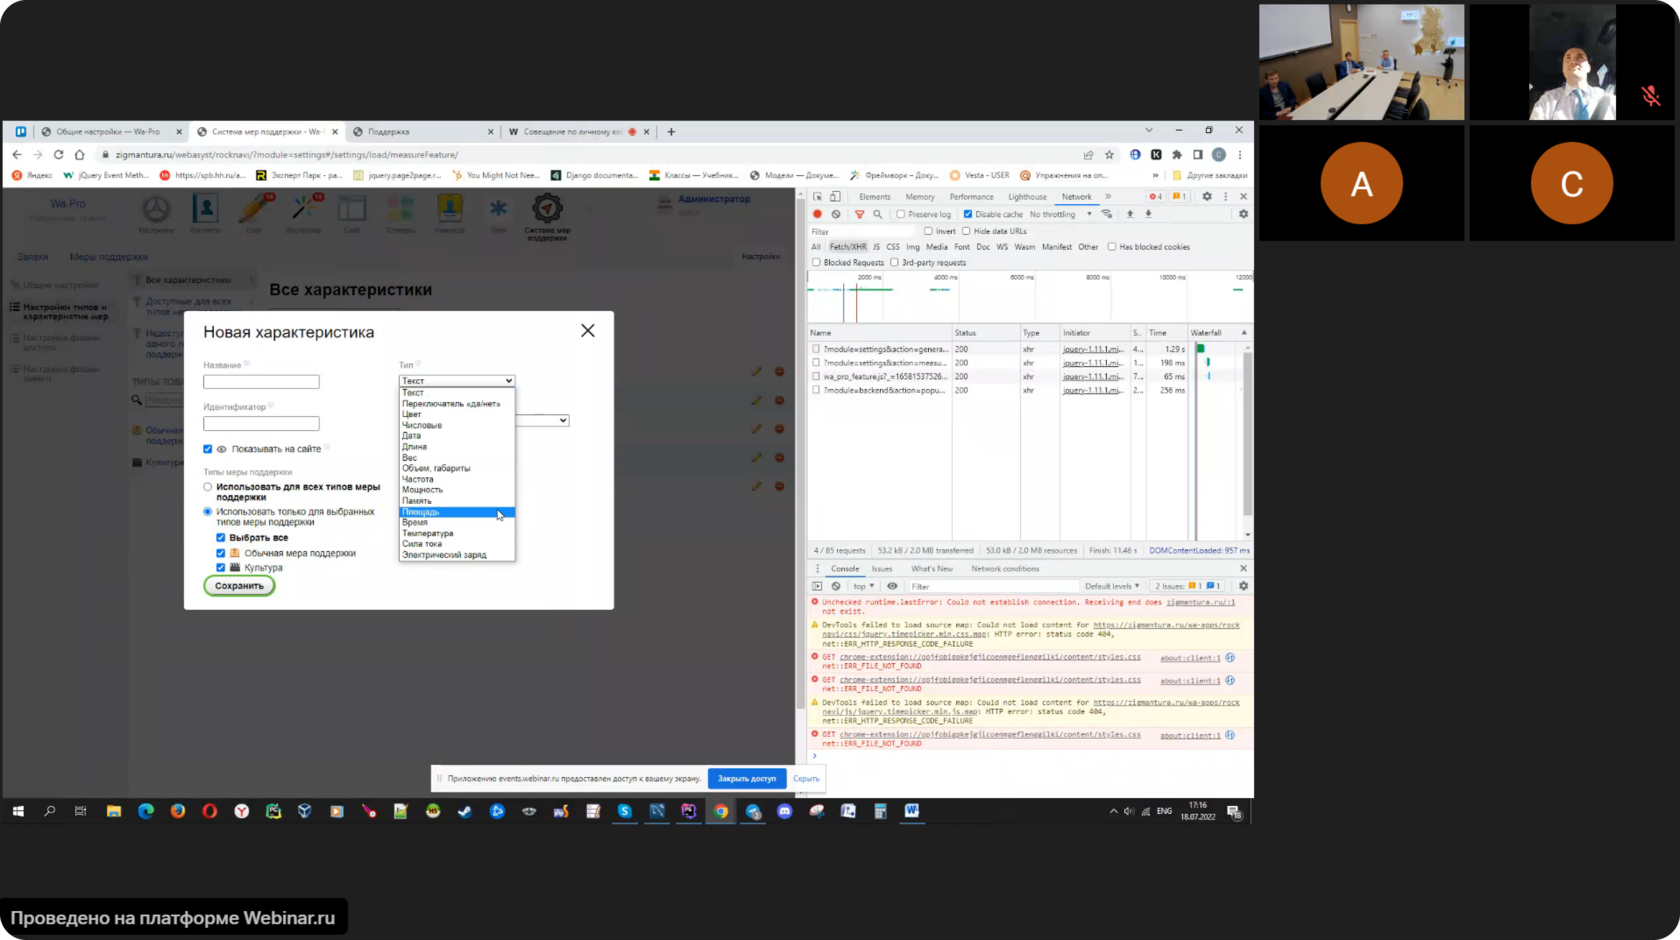Choose 'Площадь' in the type dropdown list

click(421, 512)
